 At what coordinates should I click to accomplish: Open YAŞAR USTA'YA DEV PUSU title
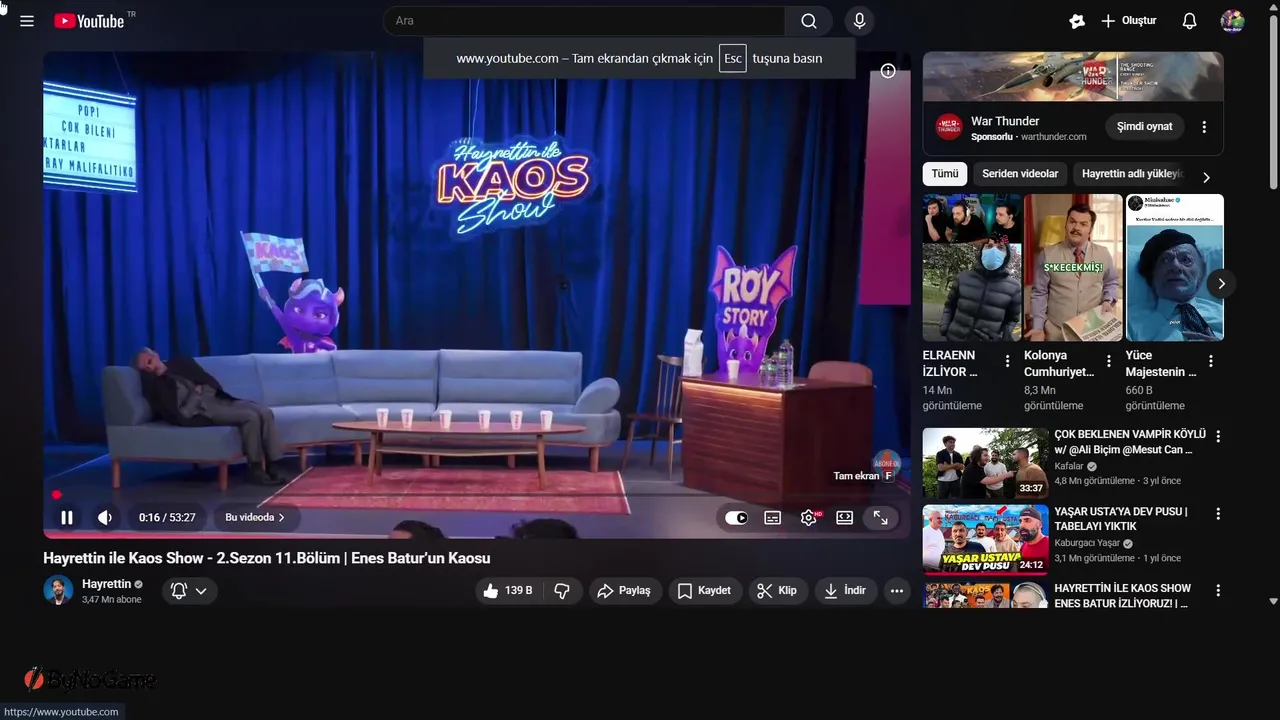(1121, 519)
